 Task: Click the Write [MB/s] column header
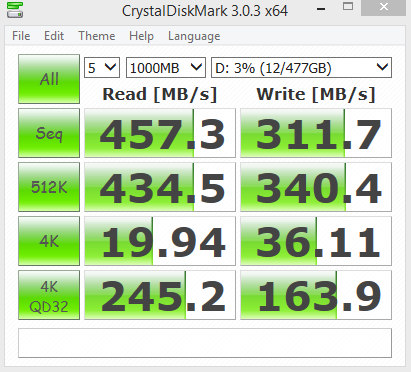click(316, 94)
